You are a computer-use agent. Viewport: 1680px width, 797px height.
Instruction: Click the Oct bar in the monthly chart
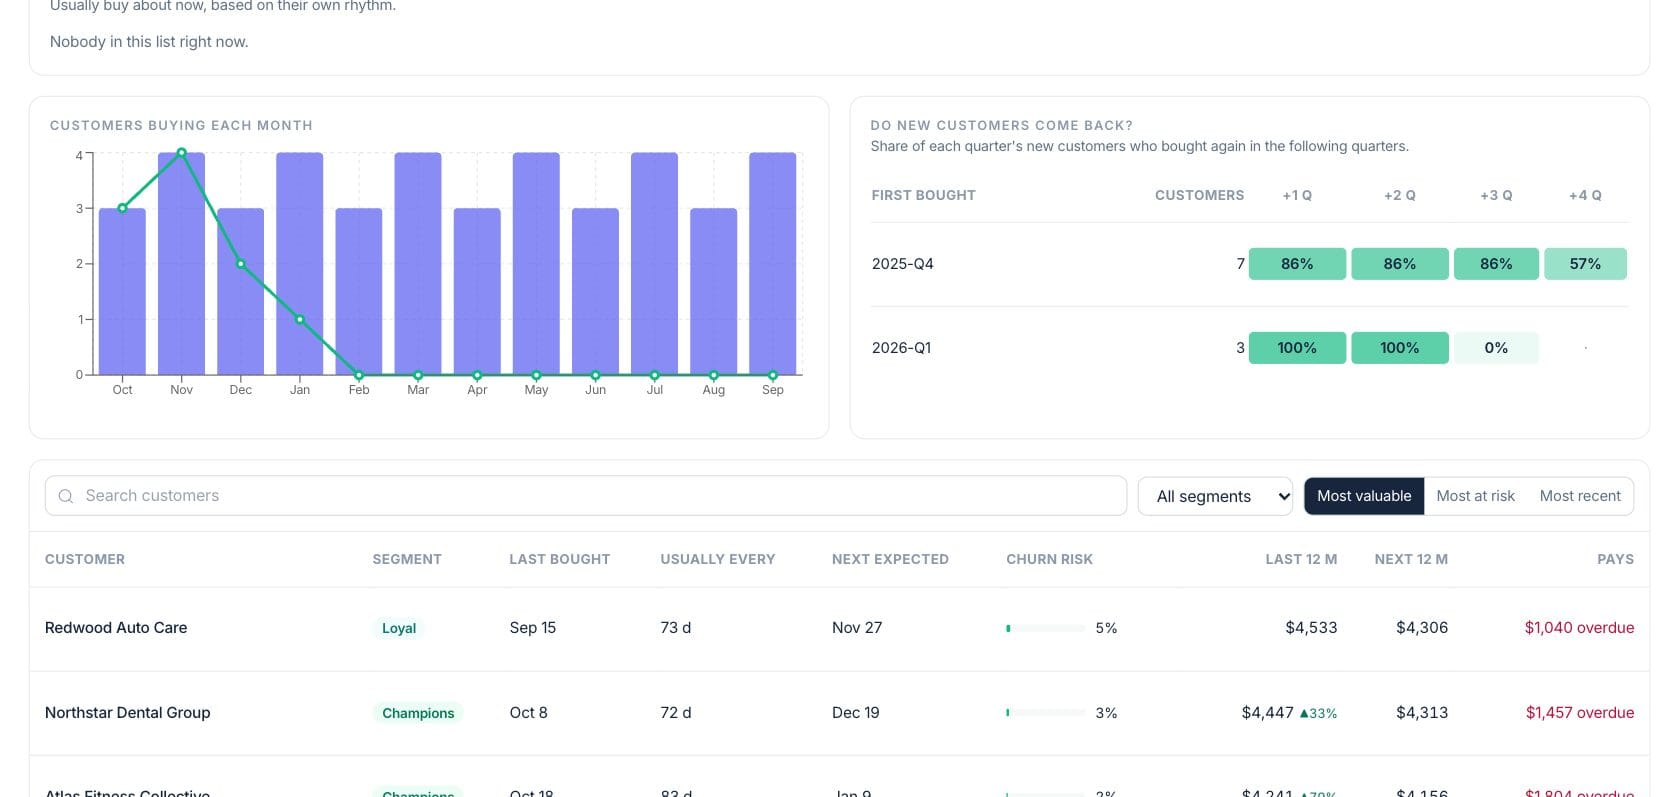click(122, 292)
